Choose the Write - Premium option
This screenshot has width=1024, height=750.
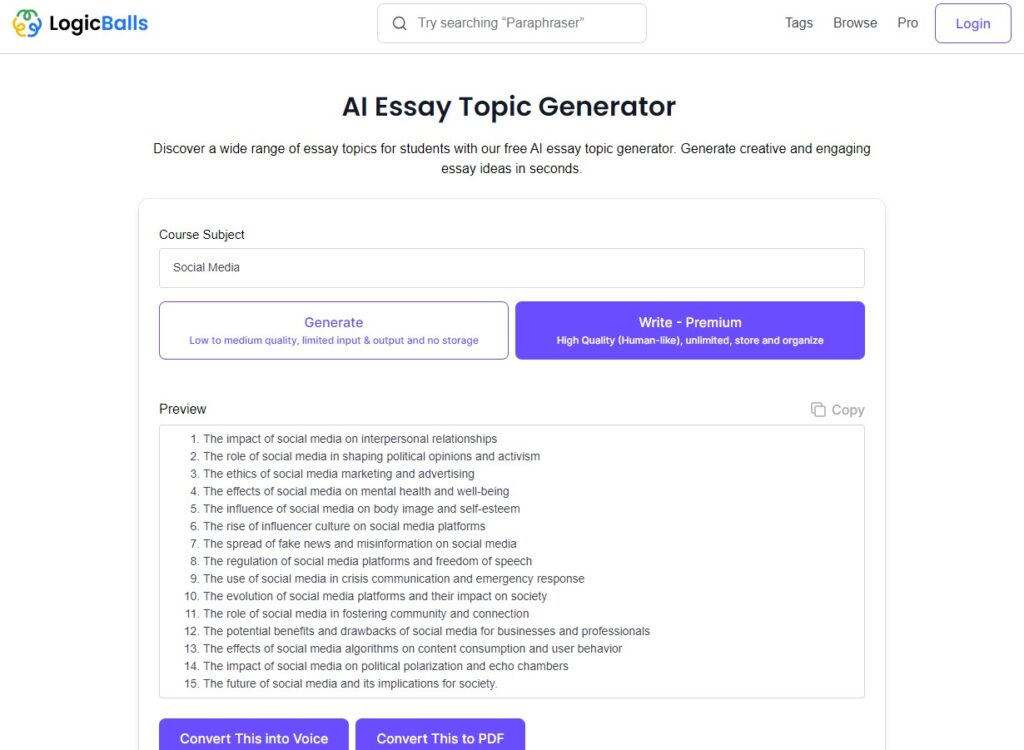point(689,330)
